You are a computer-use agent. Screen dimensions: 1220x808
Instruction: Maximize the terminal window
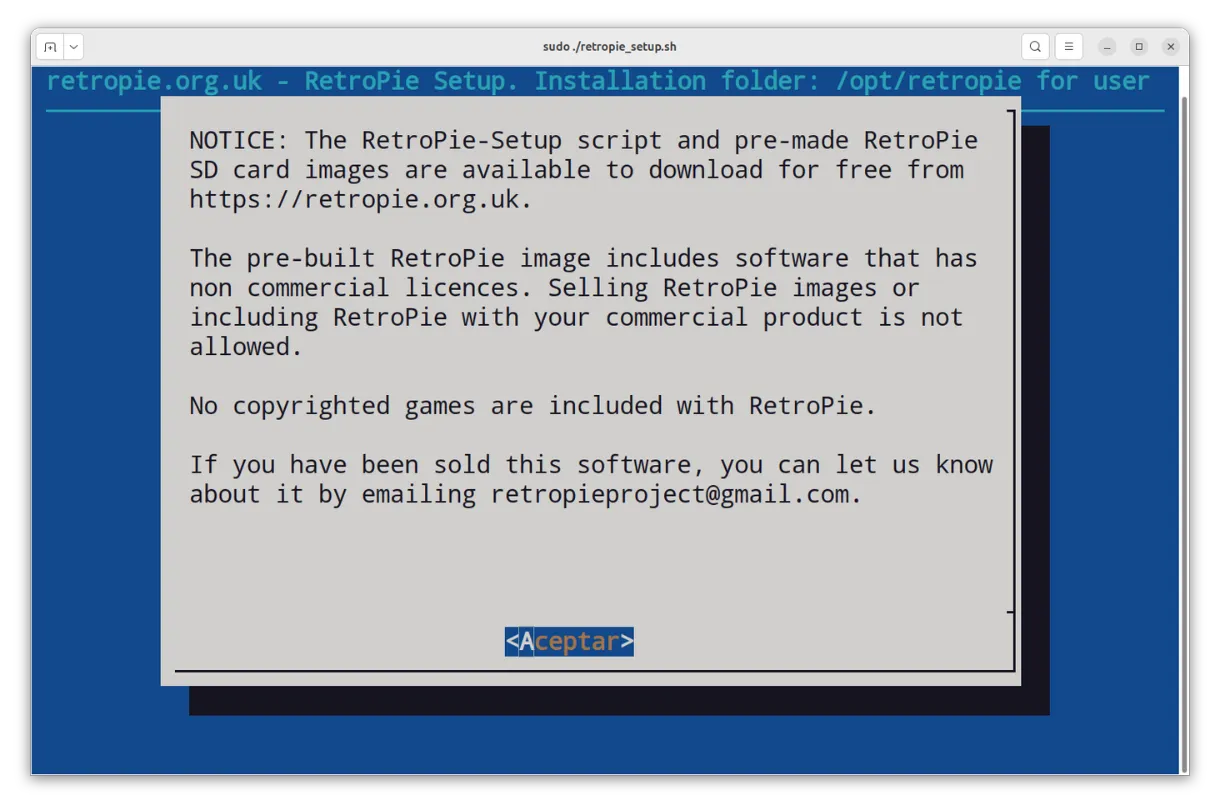tap(1138, 47)
